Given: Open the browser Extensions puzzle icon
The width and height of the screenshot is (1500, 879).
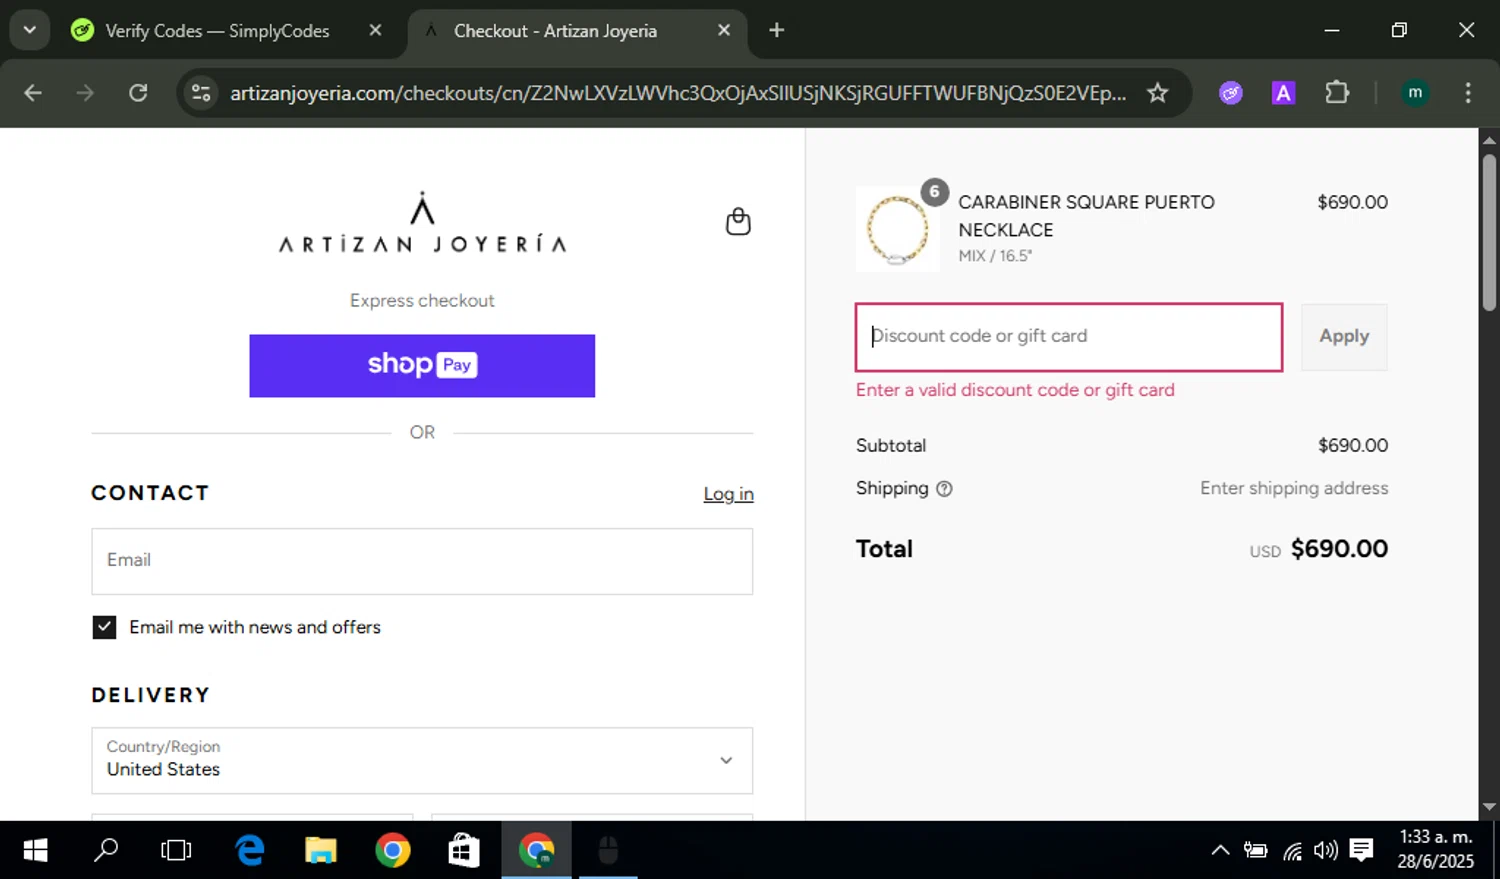Looking at the screenshot, I should tap(1337, 93).
